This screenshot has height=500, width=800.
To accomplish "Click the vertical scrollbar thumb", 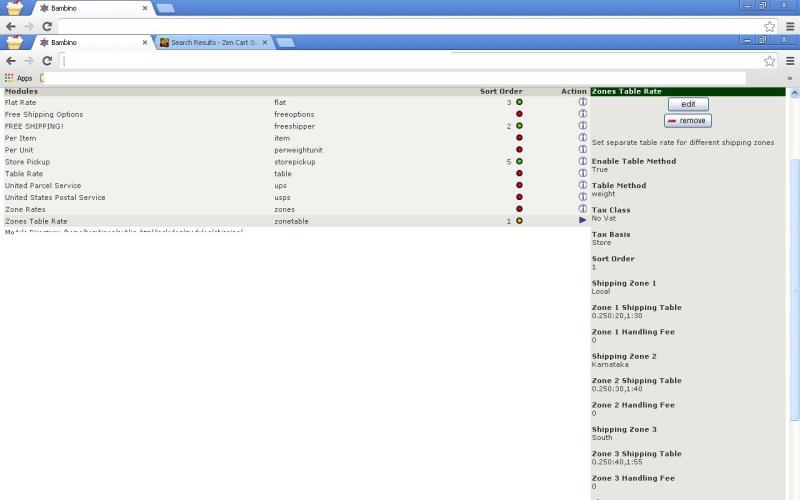I will 794,290.
